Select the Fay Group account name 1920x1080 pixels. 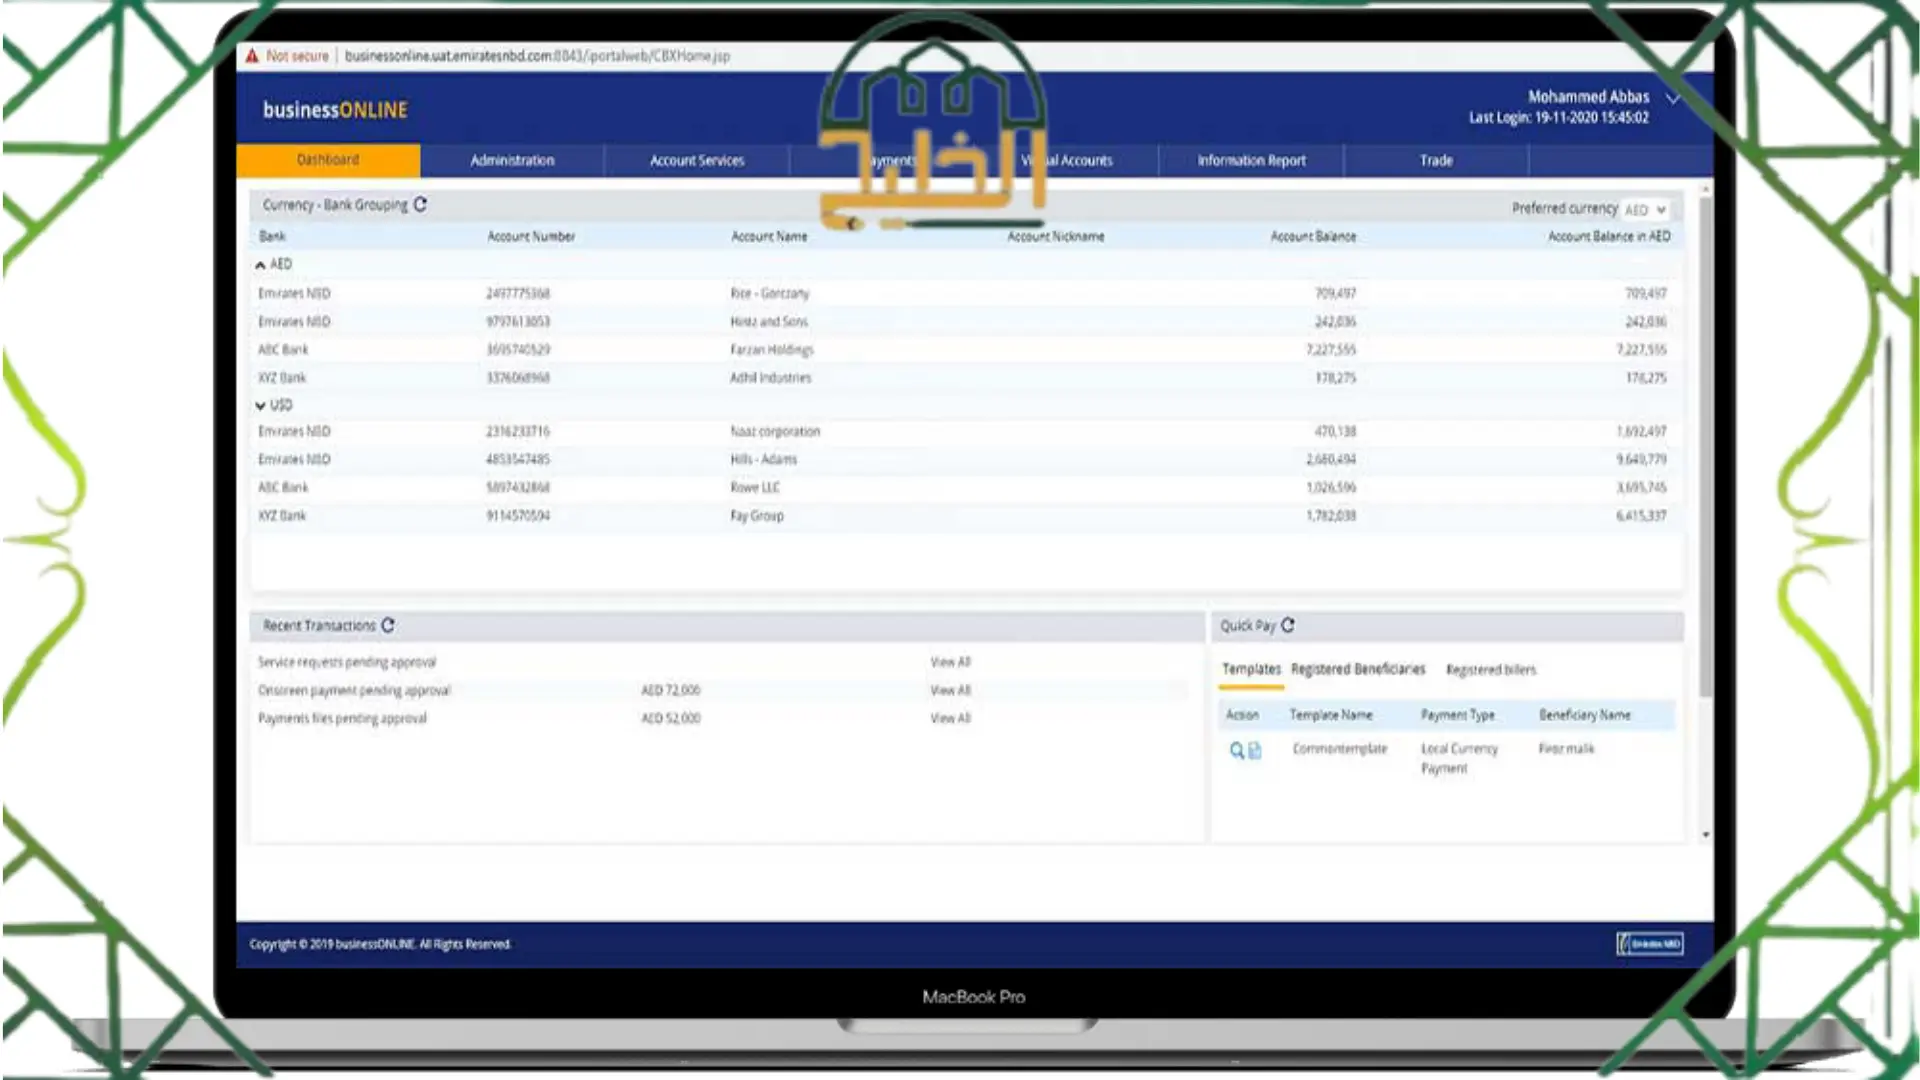[757, 515]
